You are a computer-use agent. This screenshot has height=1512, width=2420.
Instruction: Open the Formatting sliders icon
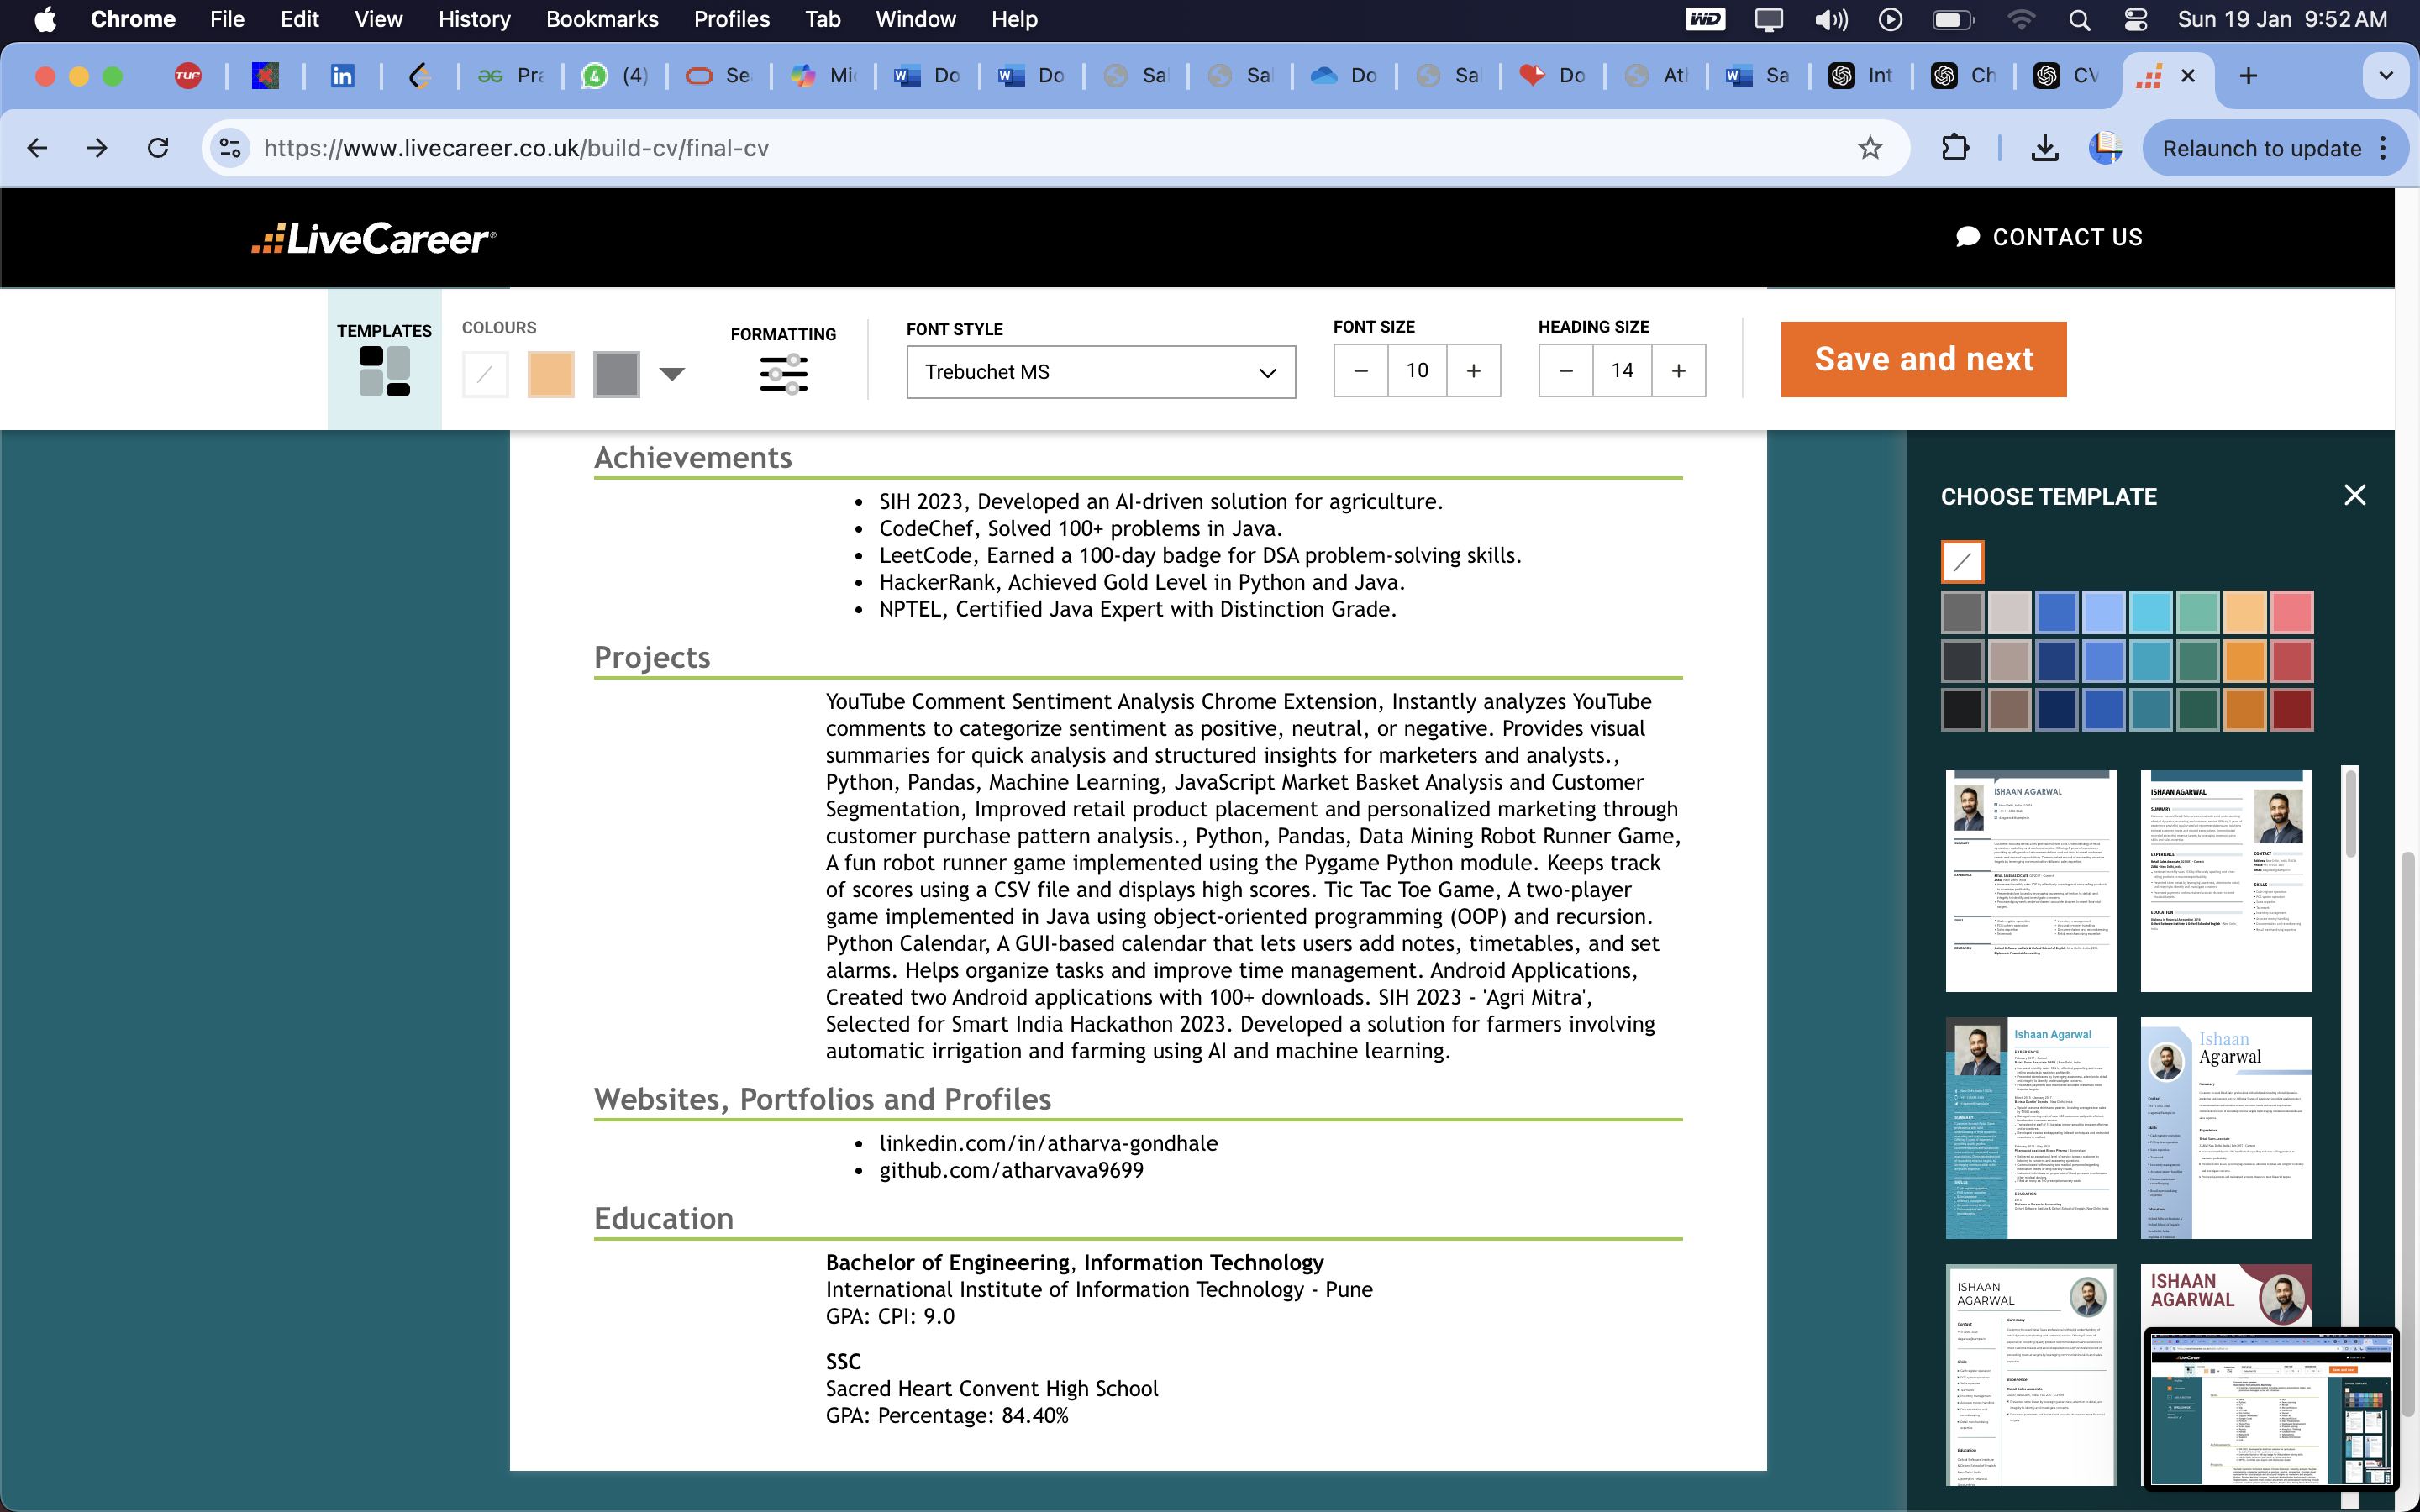coord(783,374)
